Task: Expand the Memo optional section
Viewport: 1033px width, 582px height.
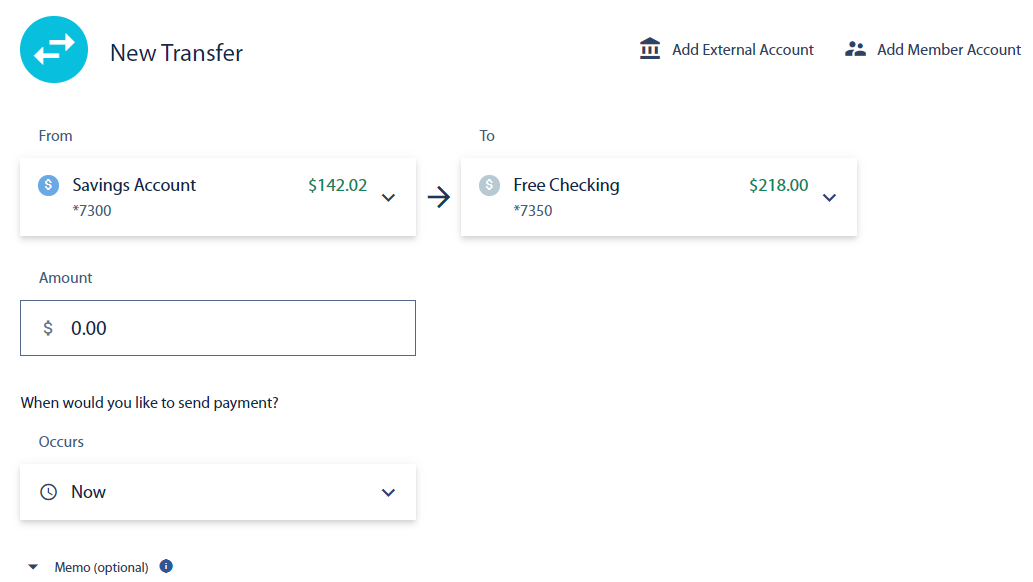Action: 33,566
